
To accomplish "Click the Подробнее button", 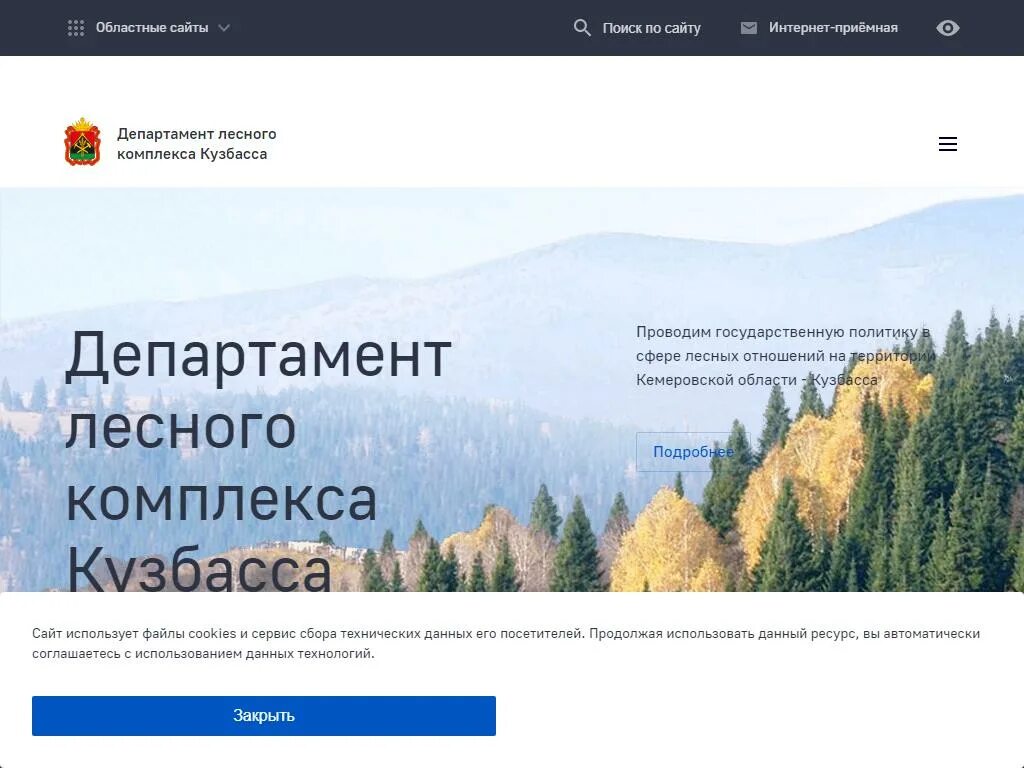I will [693, 451].
